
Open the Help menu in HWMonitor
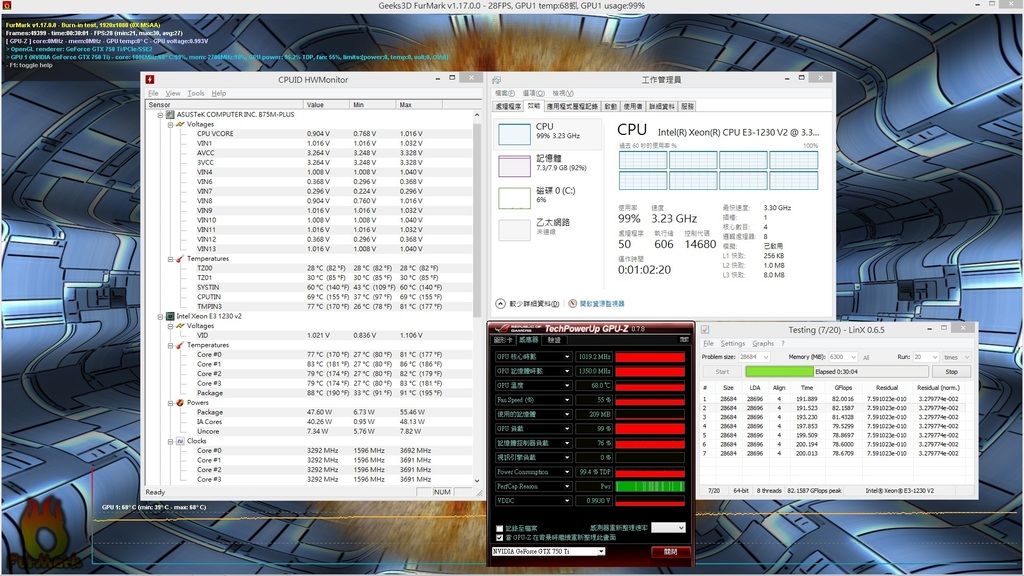[219, 93]
